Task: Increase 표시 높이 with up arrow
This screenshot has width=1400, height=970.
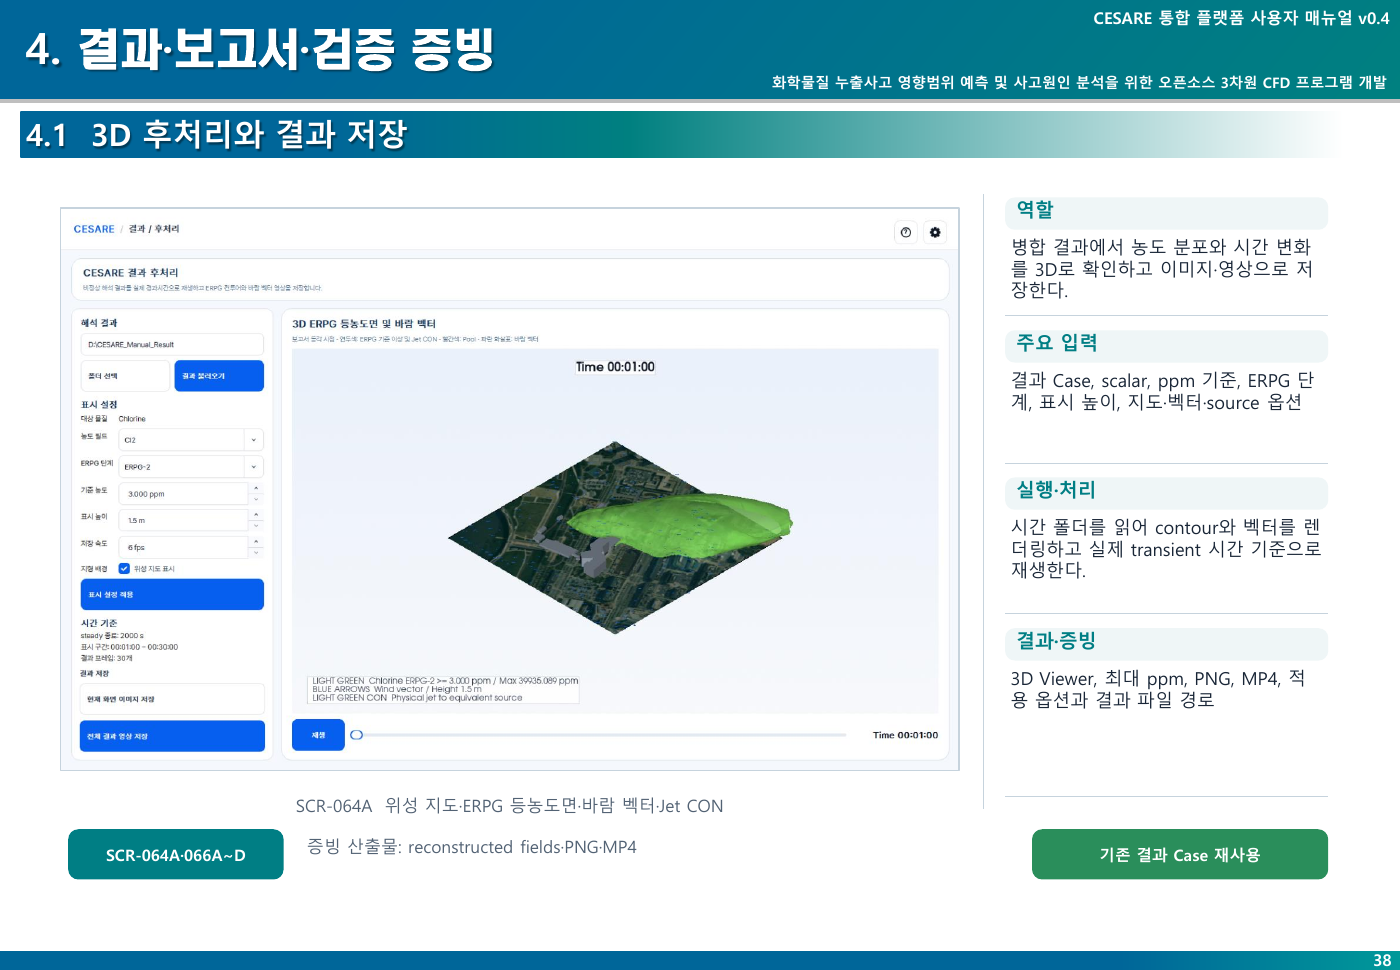Action: (x=256, y=515)
